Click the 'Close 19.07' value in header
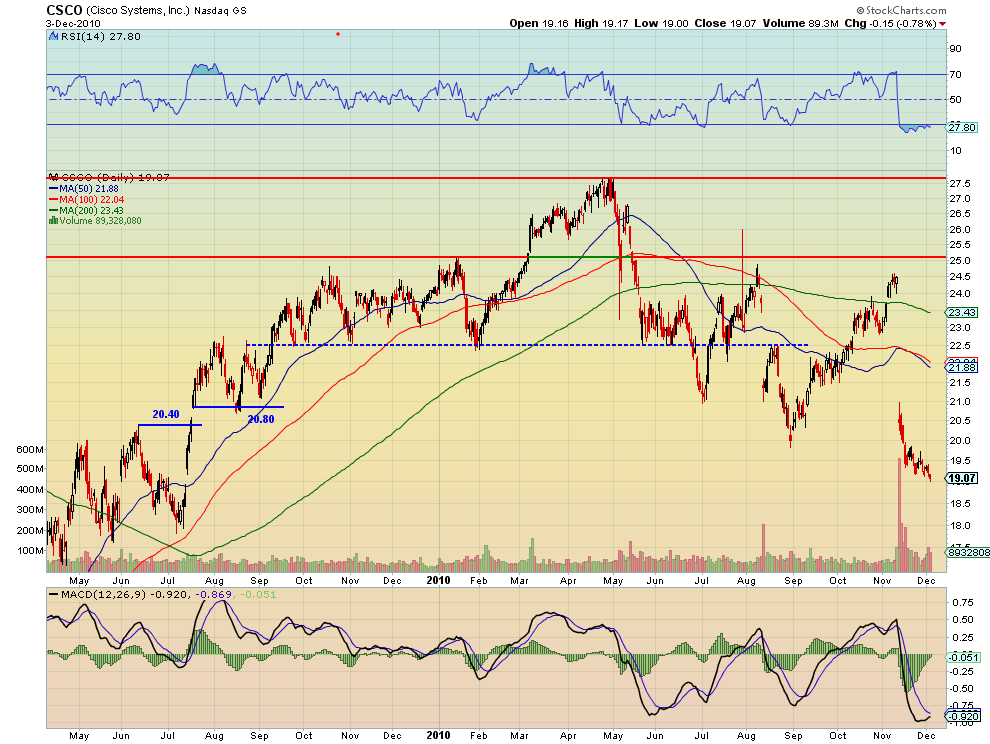This screenshot has width=990, height=744. (725, 23)
